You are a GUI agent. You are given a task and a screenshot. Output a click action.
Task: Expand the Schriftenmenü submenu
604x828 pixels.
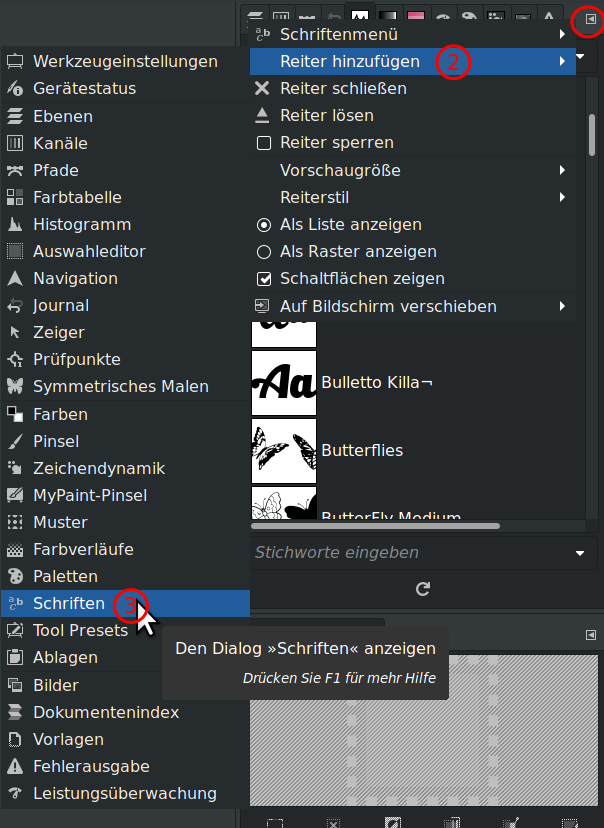click(412, 34)
